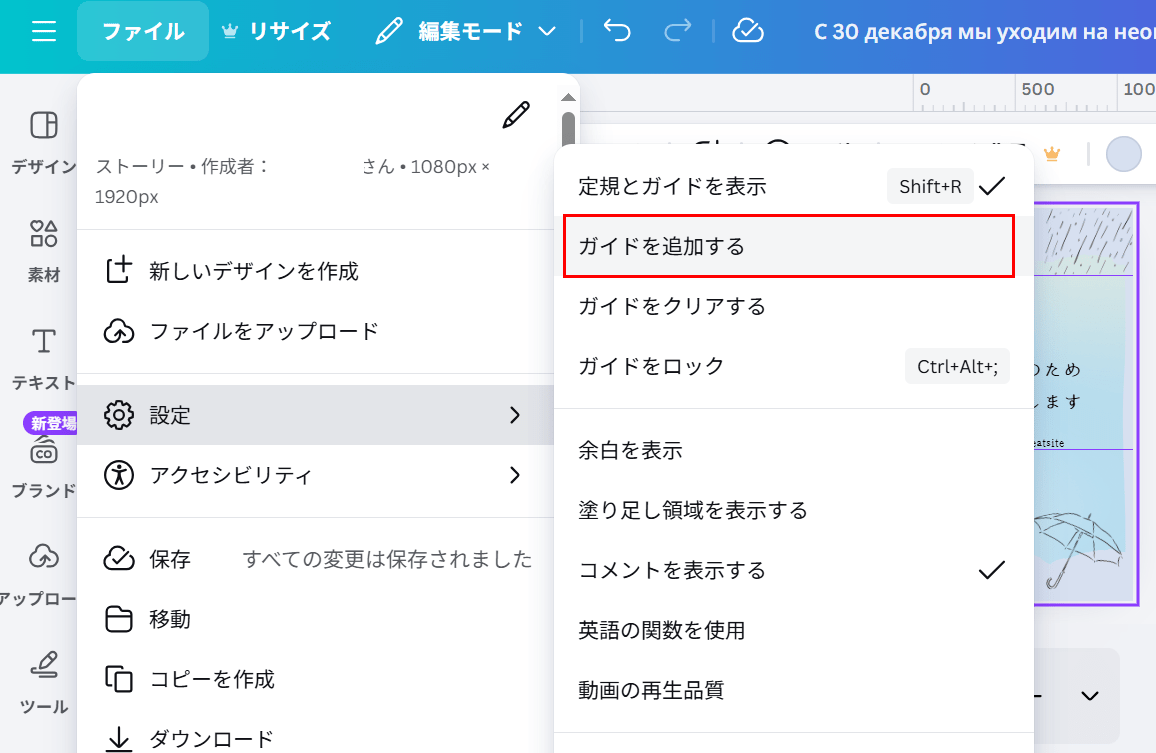Image resolution: width=1156 pixels, height=753 pixels.
Task: Open the ファイル menu
Action: [x=143, y=31]
